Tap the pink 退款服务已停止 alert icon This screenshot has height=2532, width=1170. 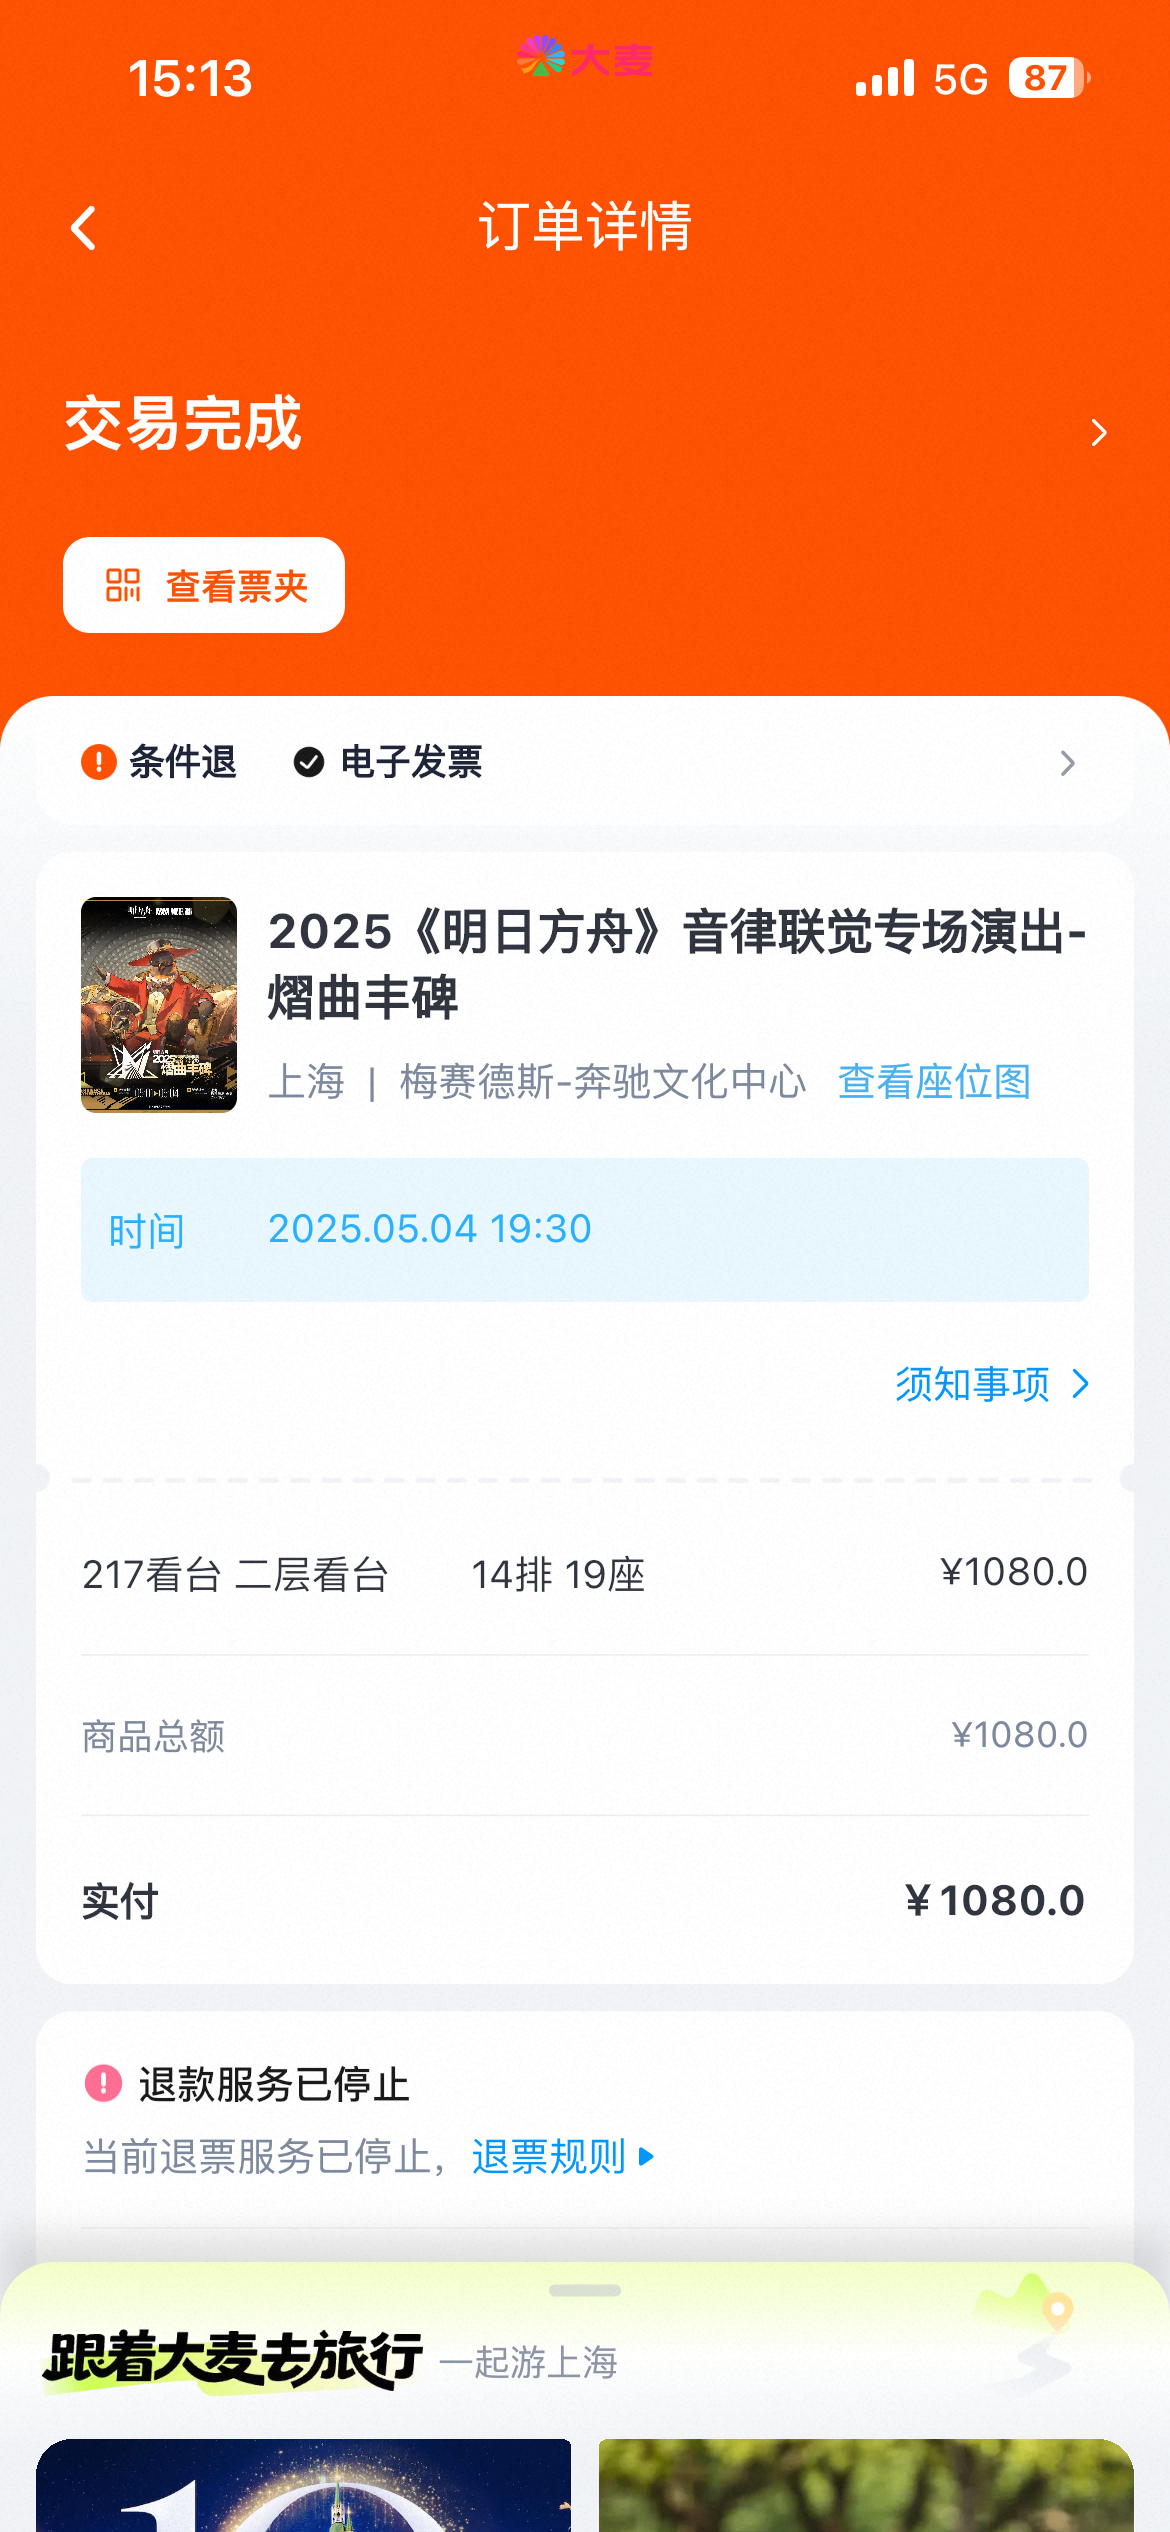click(x=103, y=2084)
